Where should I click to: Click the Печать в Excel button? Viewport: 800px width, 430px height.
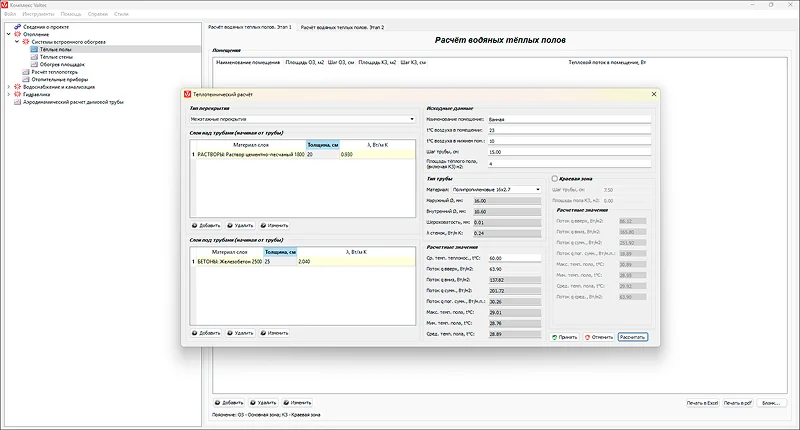[703, 403]
